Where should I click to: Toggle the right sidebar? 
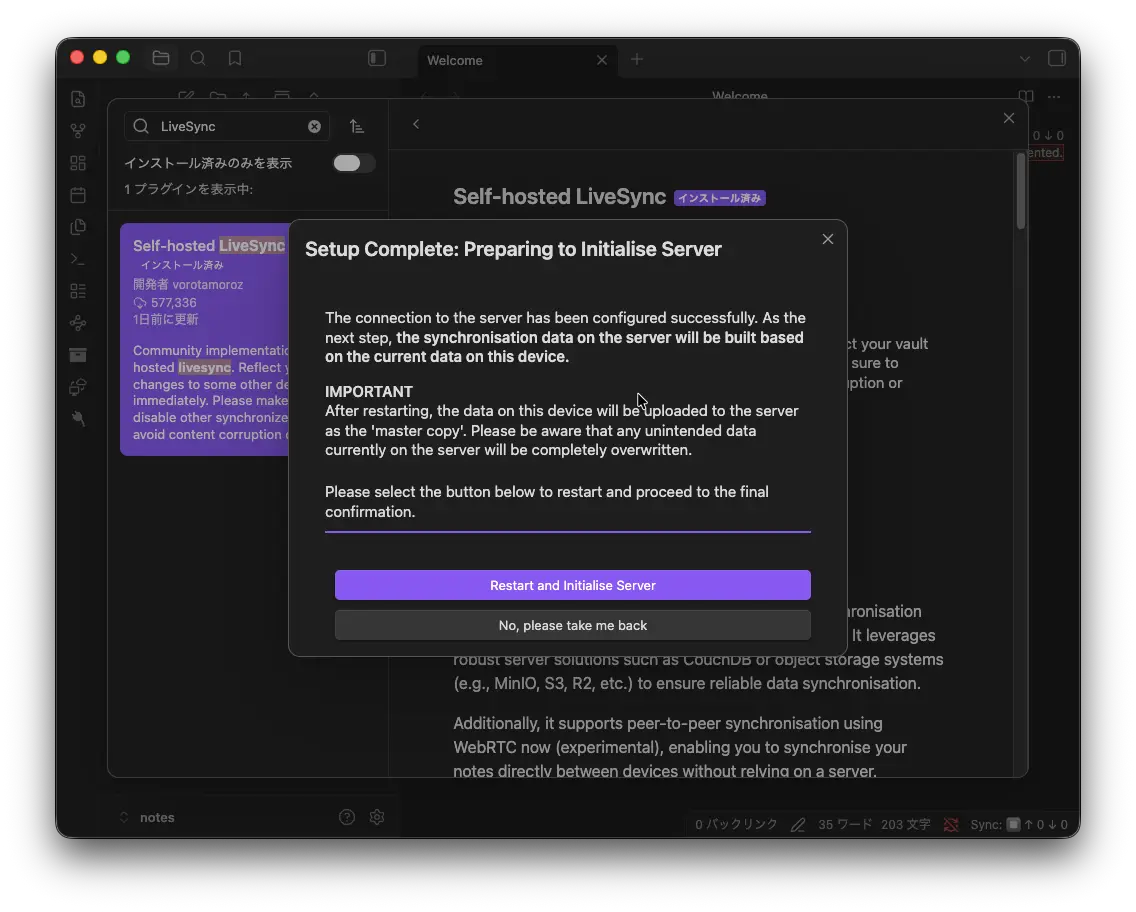1057,58
